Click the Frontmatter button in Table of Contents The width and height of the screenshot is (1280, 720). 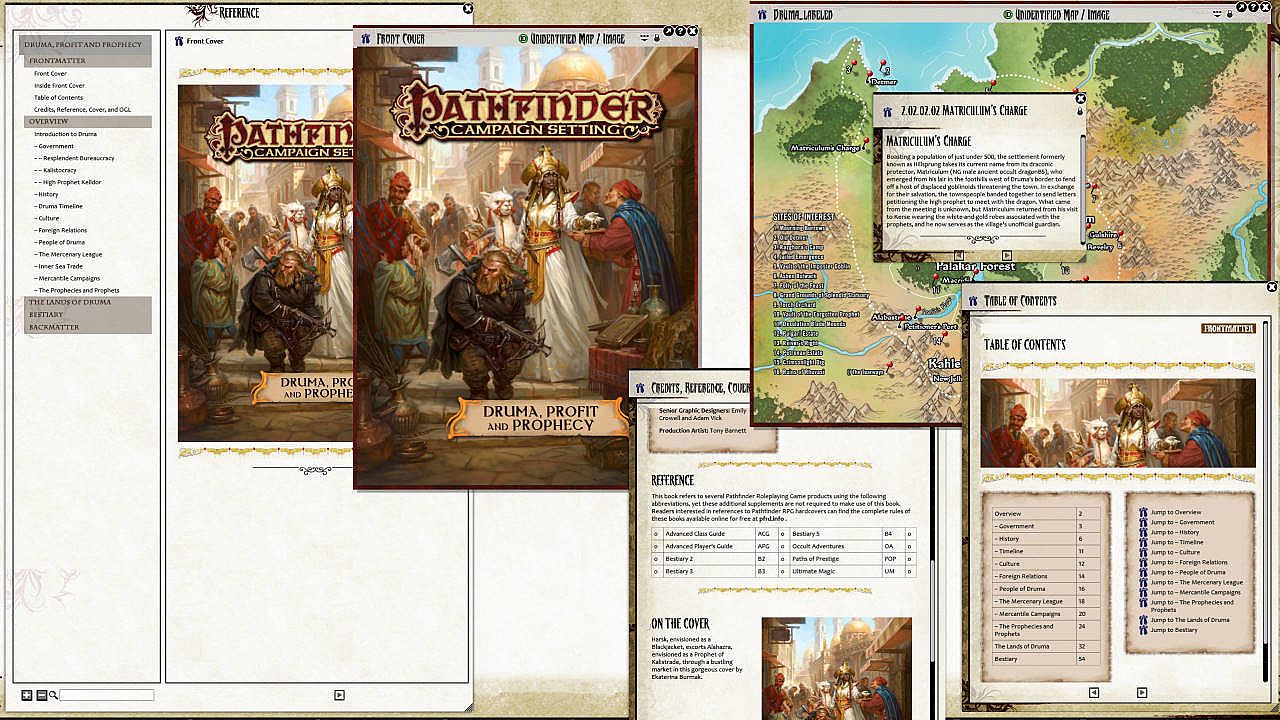(x=1228, y=328)
